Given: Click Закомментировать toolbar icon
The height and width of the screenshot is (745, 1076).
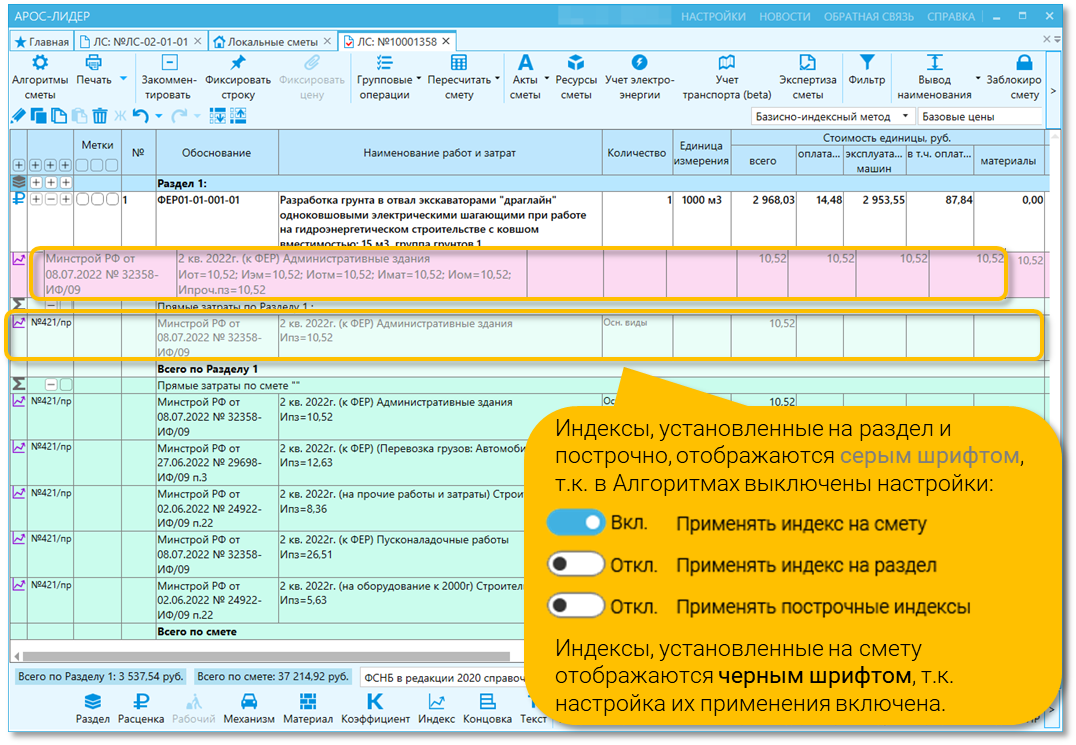Looking at the screenshot, I should (169, 63).
